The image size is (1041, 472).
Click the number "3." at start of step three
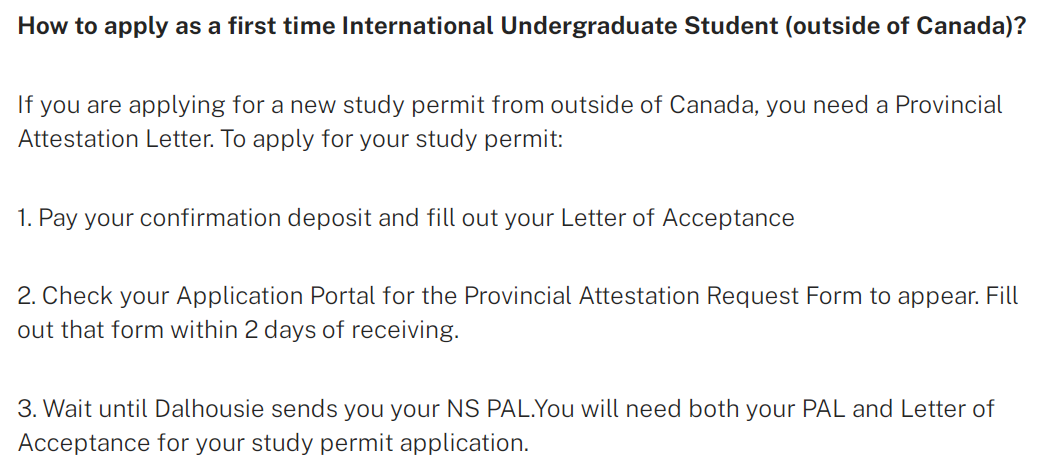(x=27, y=408)
